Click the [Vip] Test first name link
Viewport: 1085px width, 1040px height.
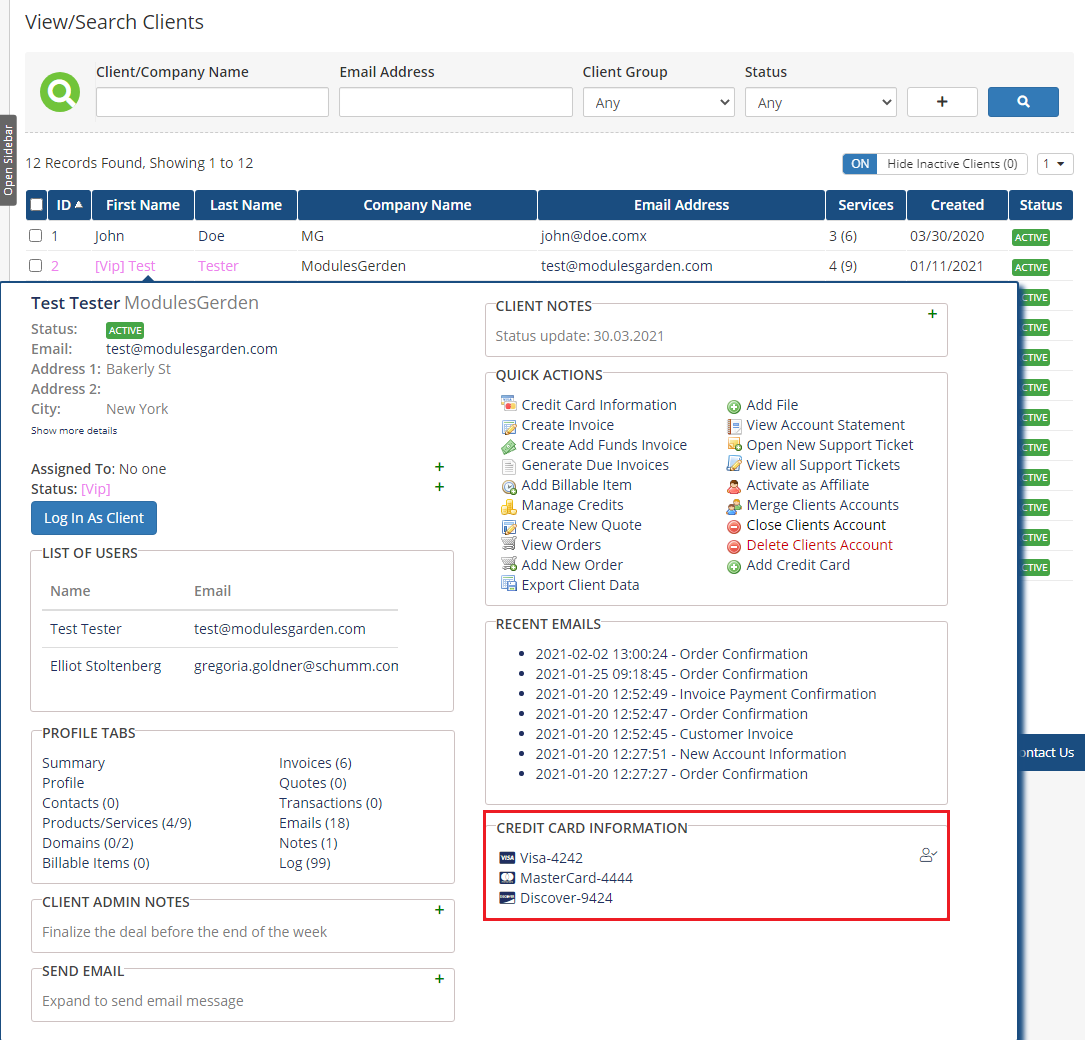[x=125, y=266]
